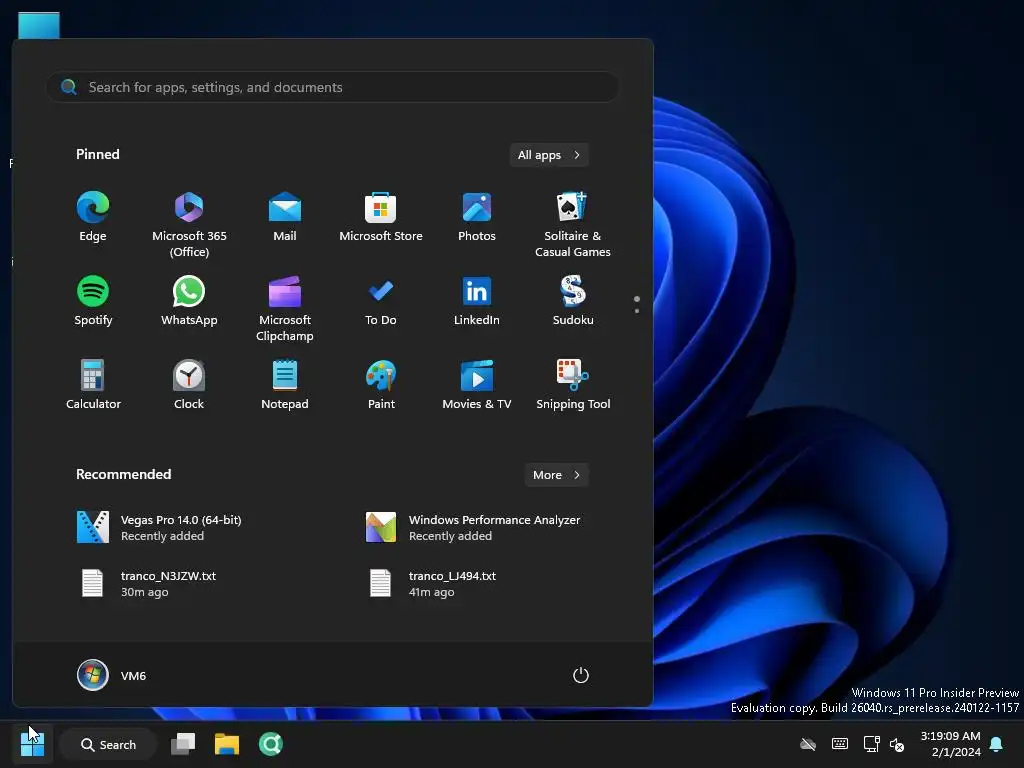This screenshot has width=1024, height=768.
Task: Click the Windows Start button on taskbar
Action: tap(32, 744)
